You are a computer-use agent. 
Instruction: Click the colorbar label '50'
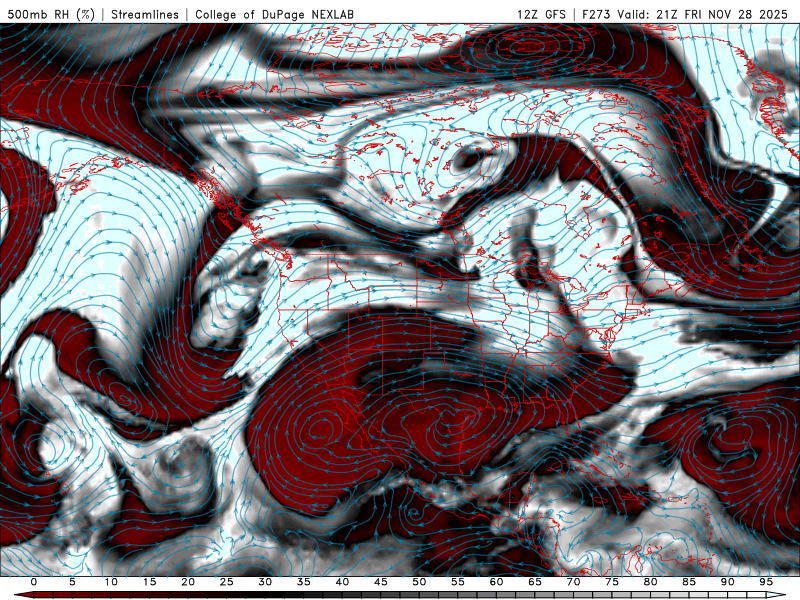[419, 582]
